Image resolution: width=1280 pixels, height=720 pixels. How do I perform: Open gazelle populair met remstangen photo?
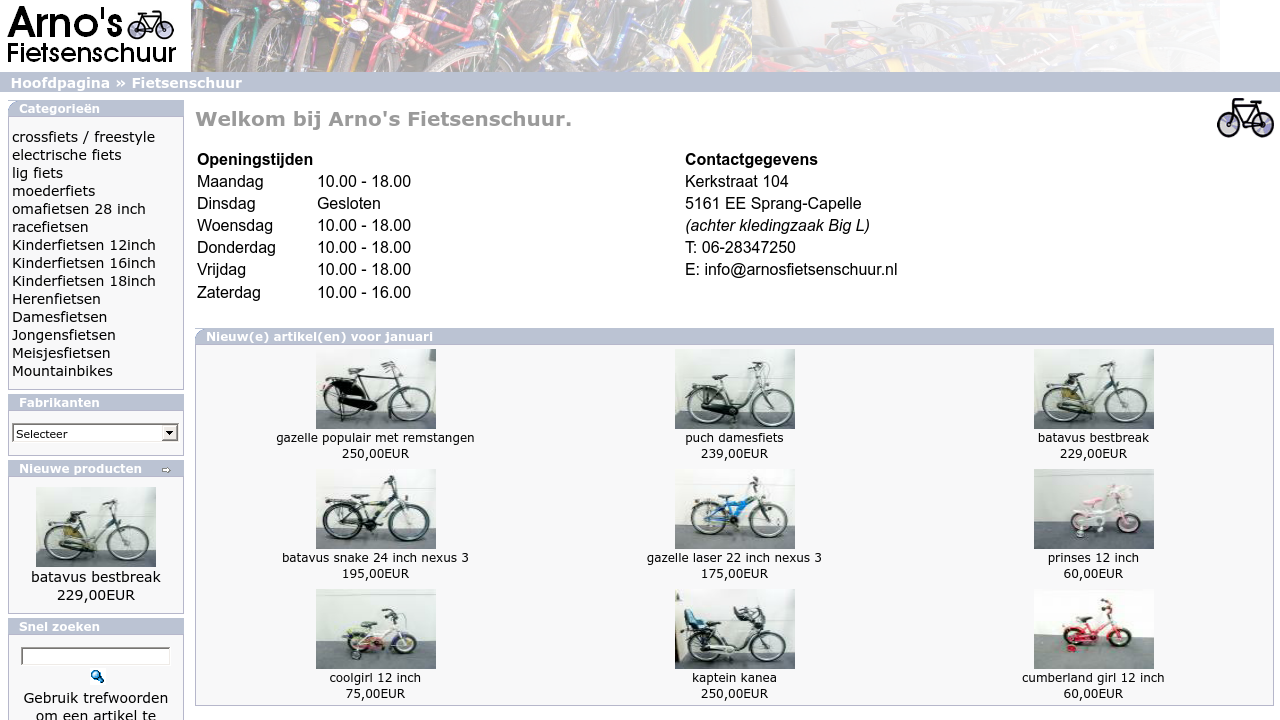(x=375, y=389)
